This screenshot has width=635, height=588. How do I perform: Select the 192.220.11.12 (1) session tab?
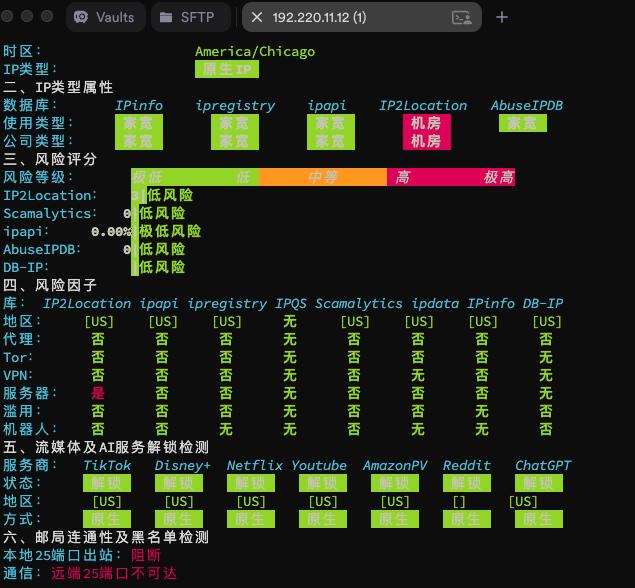pos(362,17)
